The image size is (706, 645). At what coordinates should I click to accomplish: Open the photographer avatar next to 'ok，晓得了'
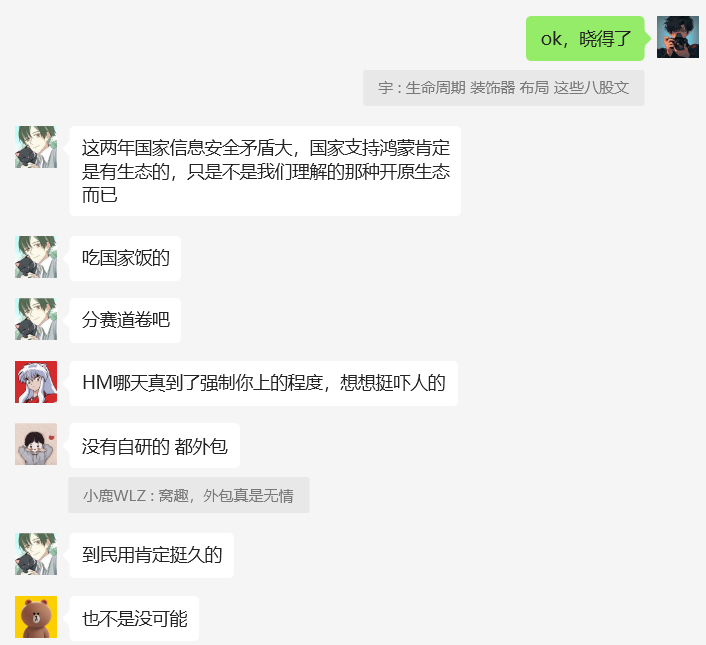[678, 37]
